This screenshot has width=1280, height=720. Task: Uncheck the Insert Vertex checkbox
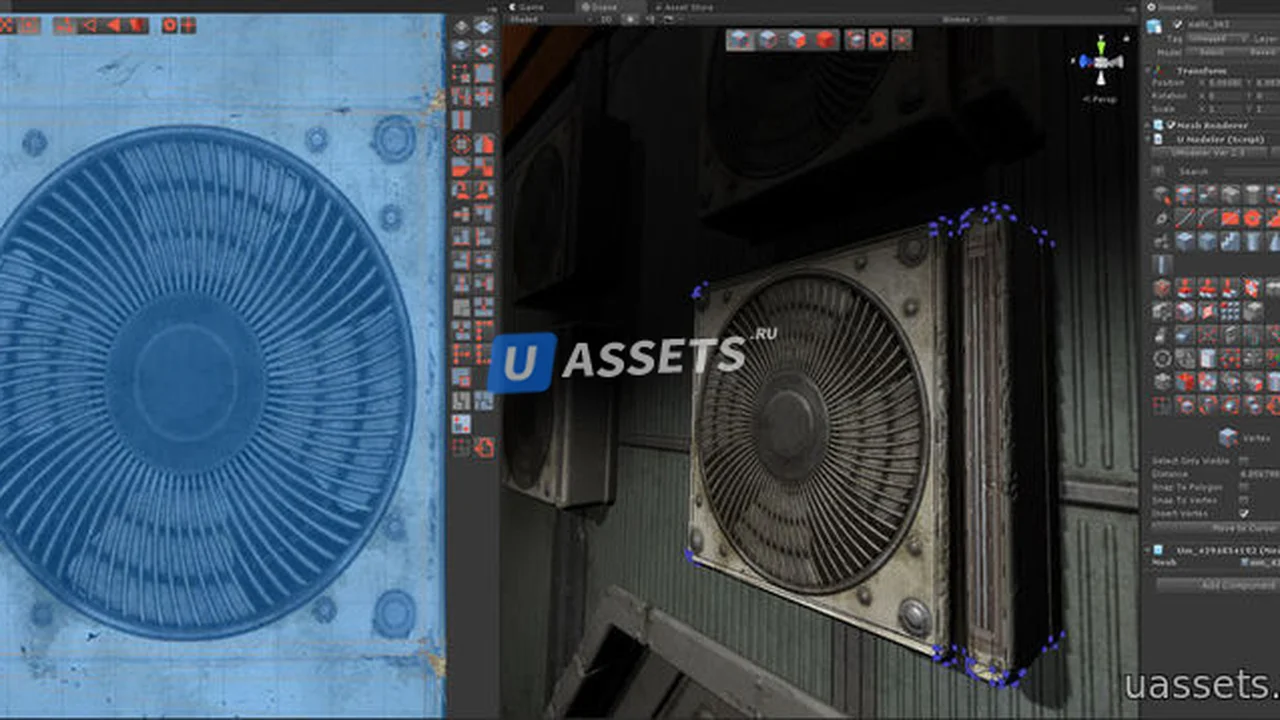(1244, 512)
